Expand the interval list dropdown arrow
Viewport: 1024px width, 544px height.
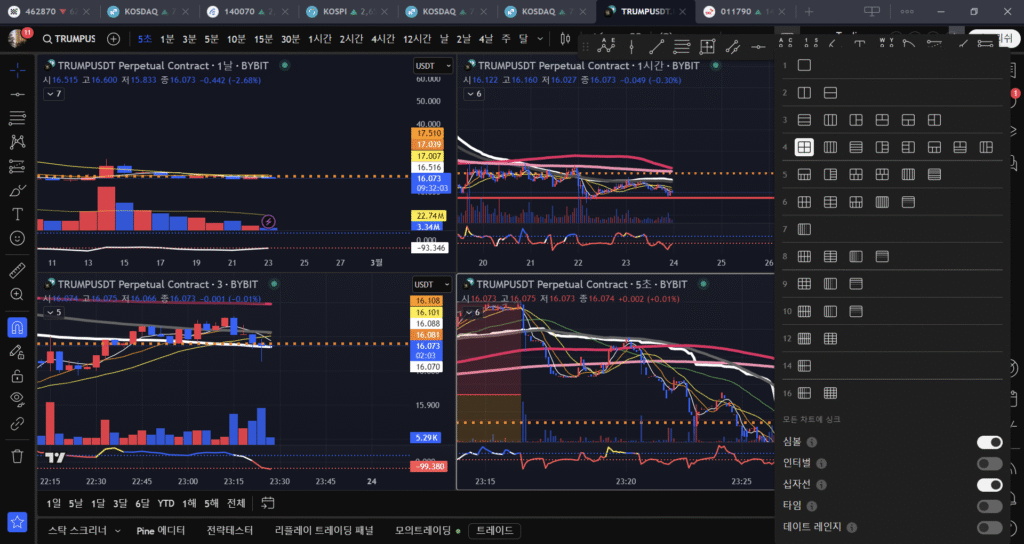(540, 39)
